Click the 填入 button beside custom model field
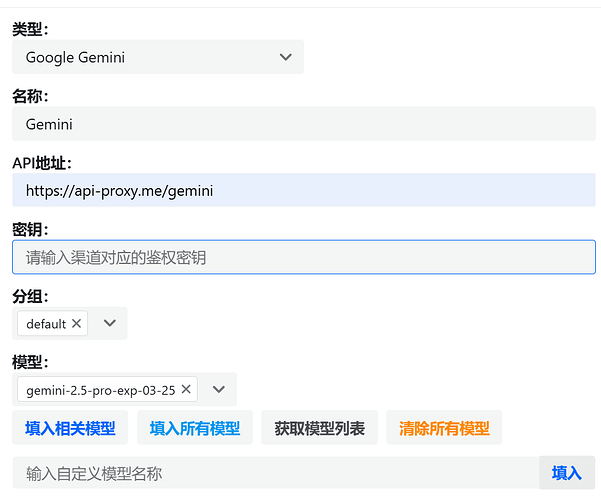 pos(567,473)
